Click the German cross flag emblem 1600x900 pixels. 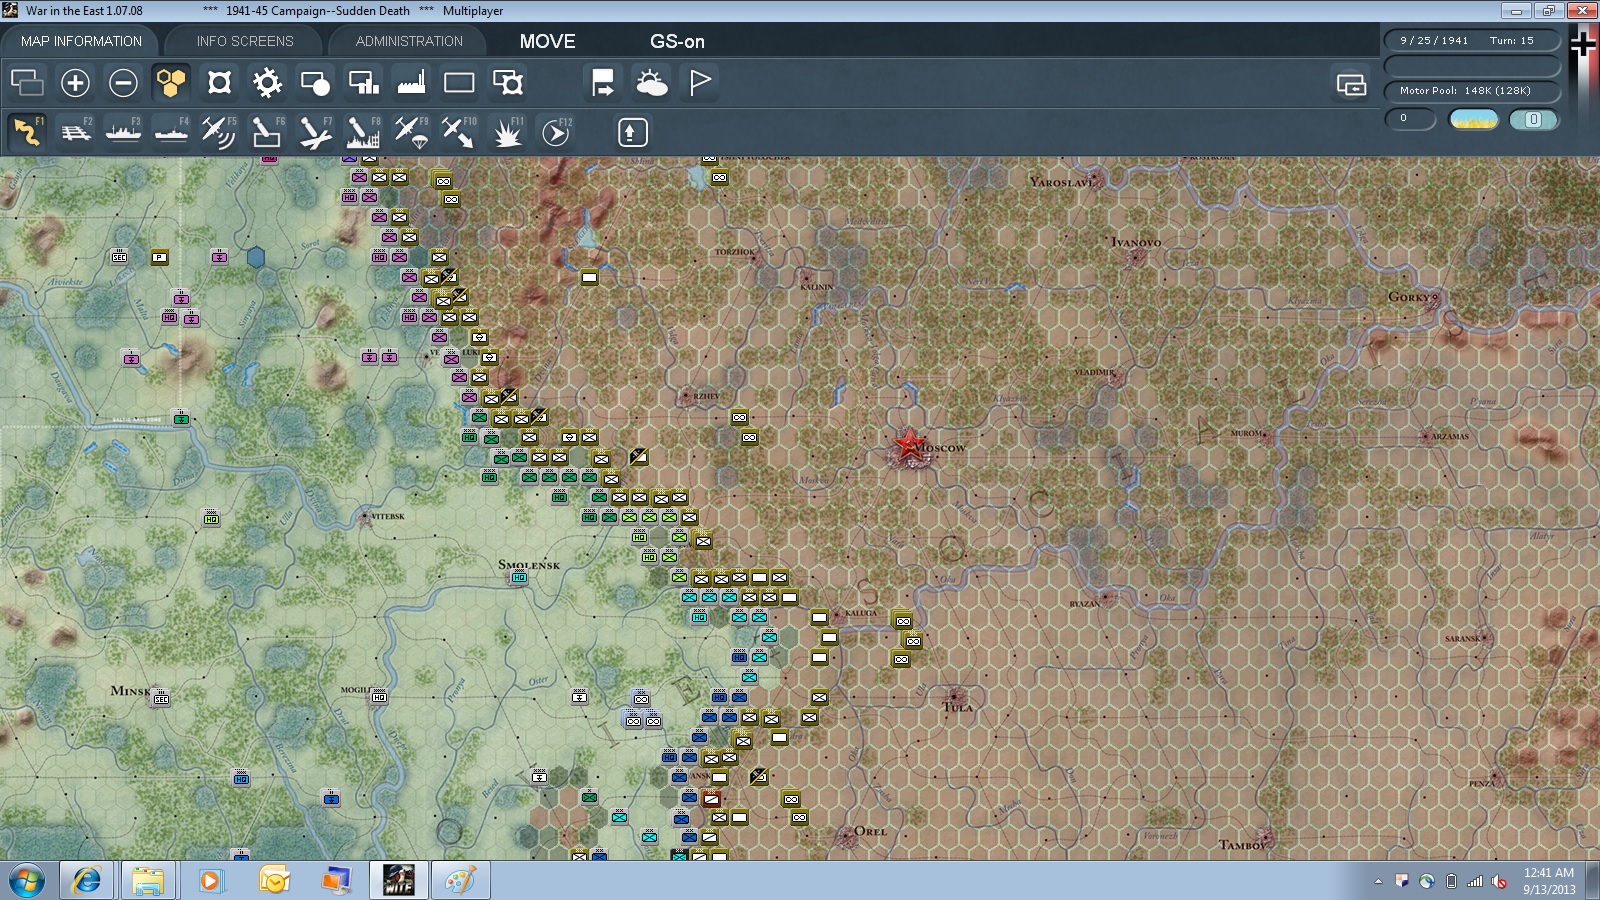(1583, 46)
